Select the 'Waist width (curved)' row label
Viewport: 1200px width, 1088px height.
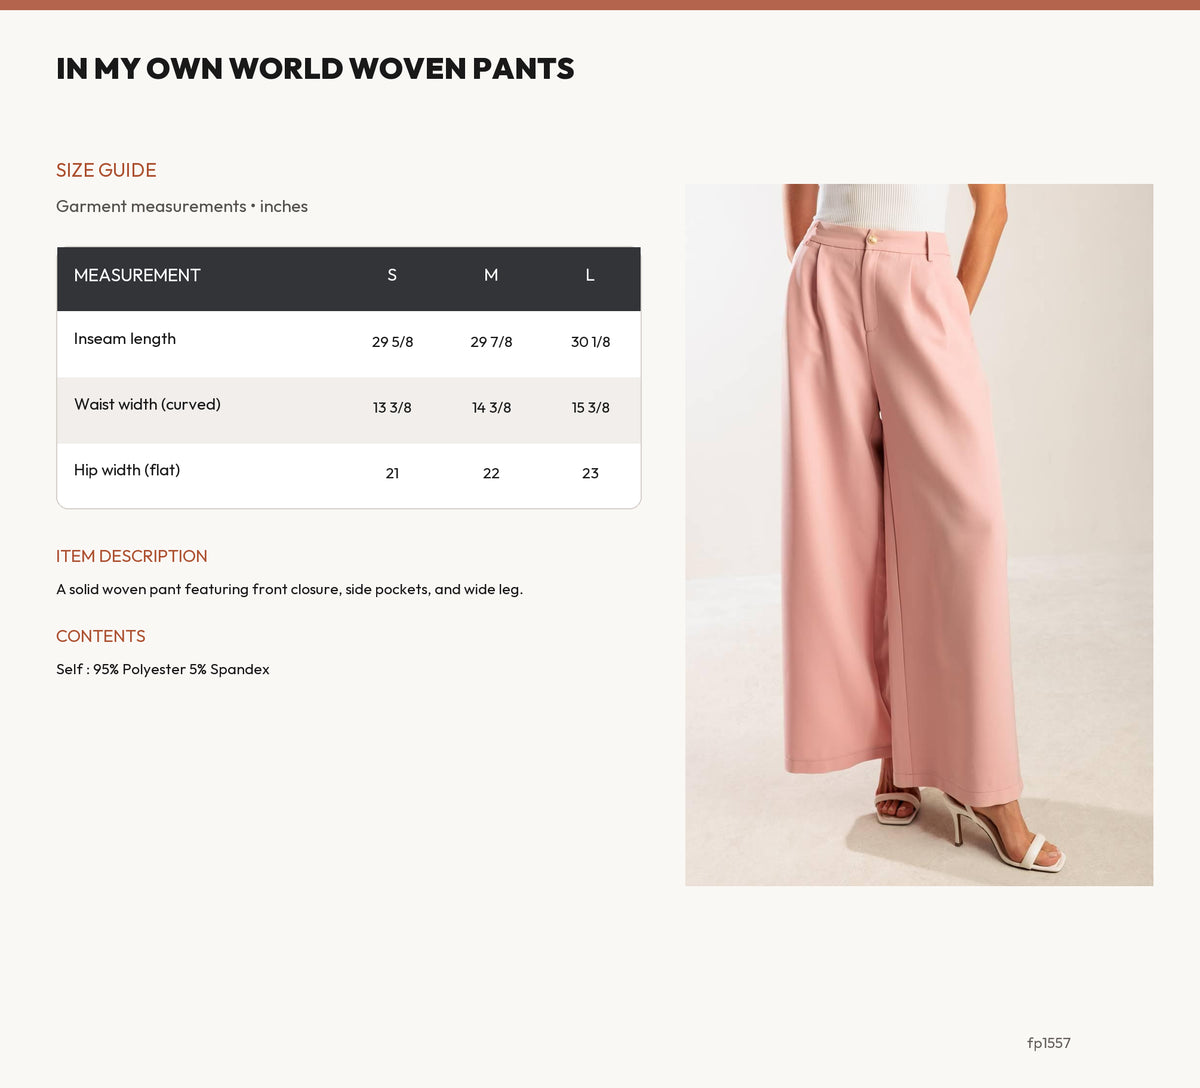(147, 405)
